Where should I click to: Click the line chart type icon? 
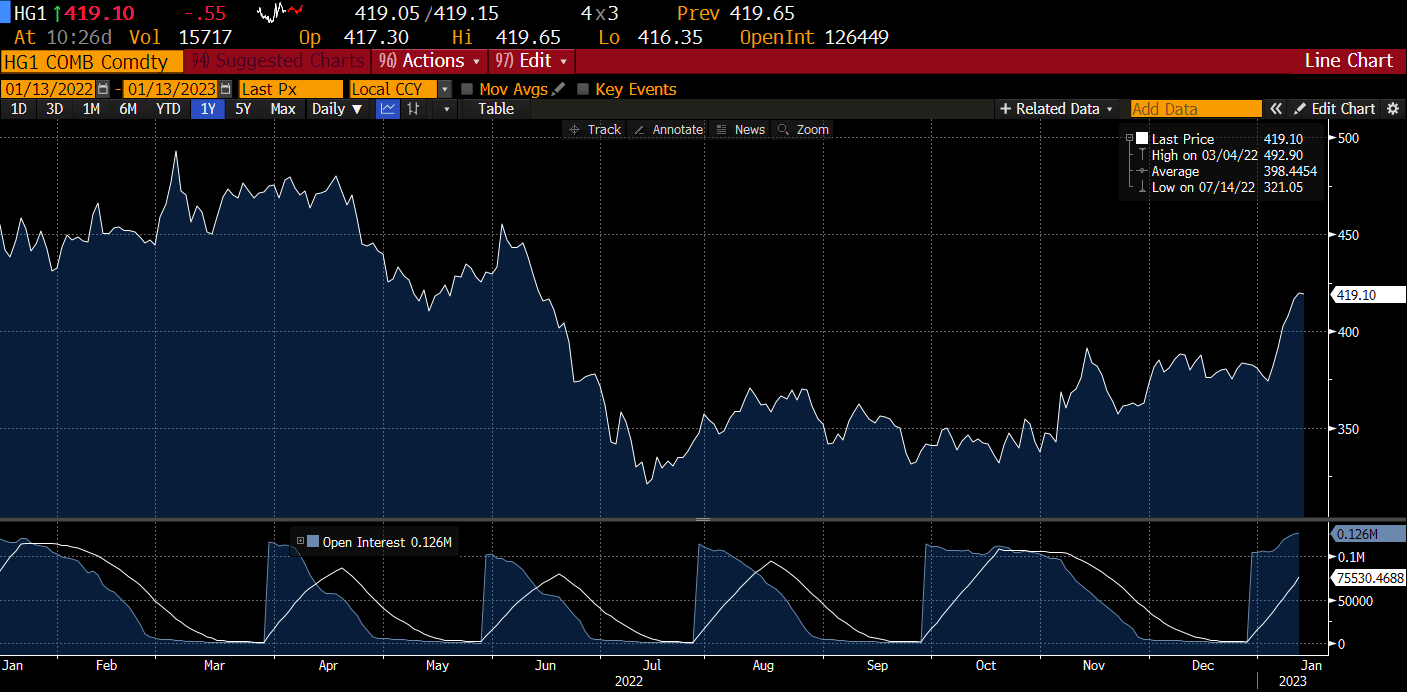point(388,109)
